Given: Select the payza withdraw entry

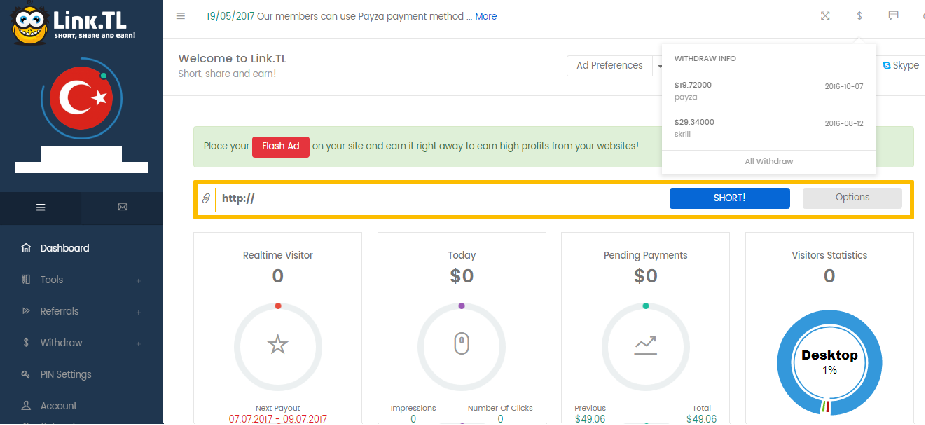Looking at the screenshot, I should click(769, 91).
